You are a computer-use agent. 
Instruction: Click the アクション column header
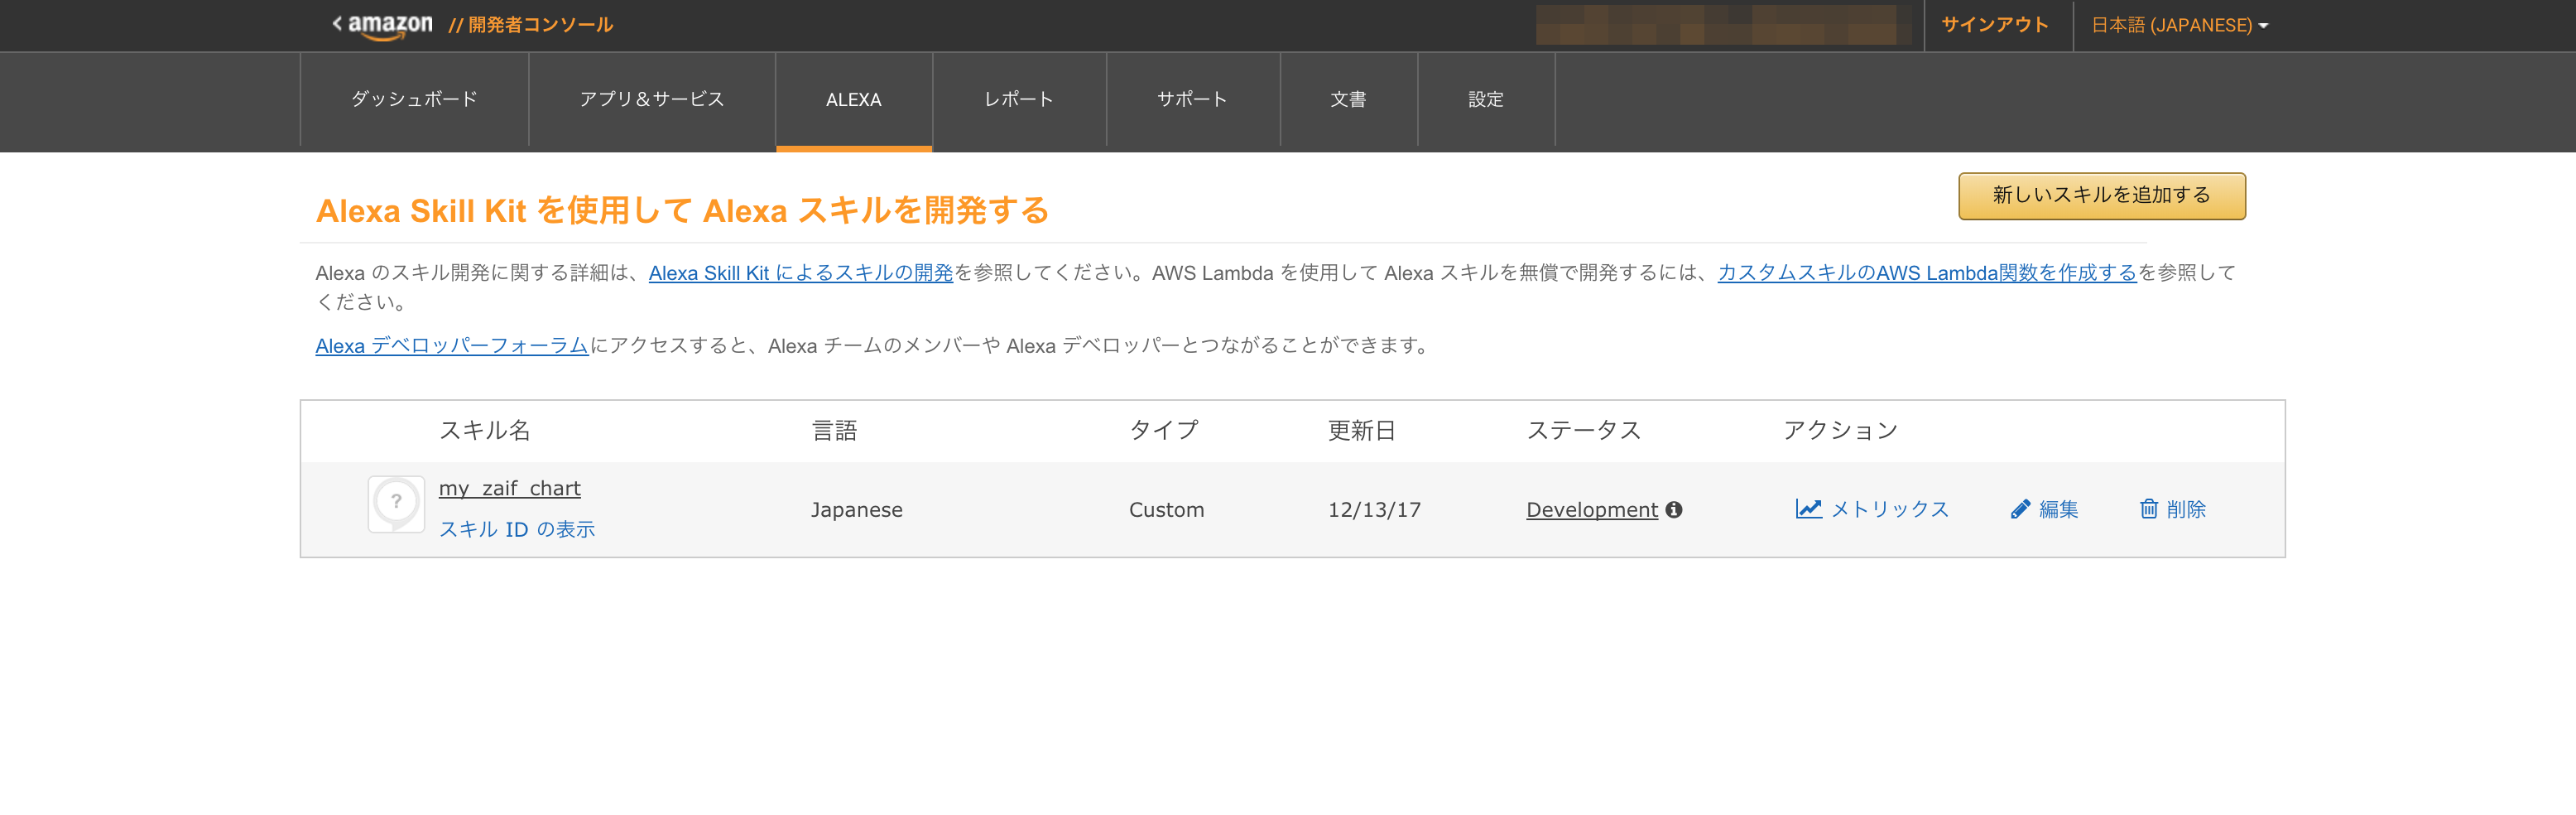point(1841,431)
